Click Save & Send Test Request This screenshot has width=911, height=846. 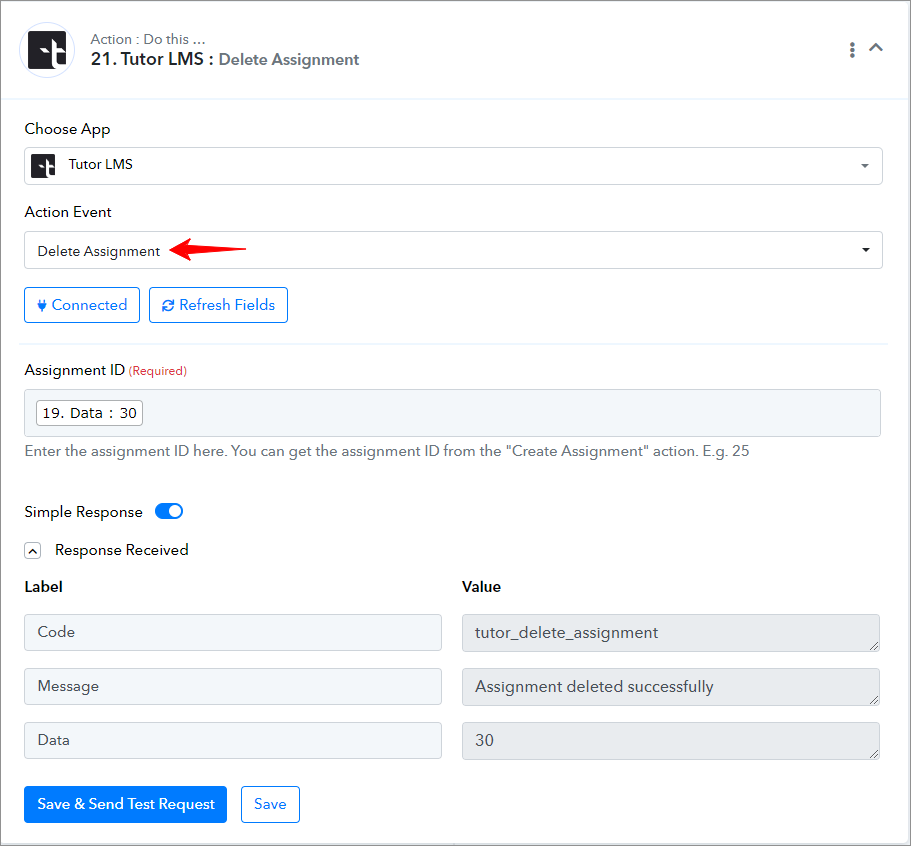(125, 804)
